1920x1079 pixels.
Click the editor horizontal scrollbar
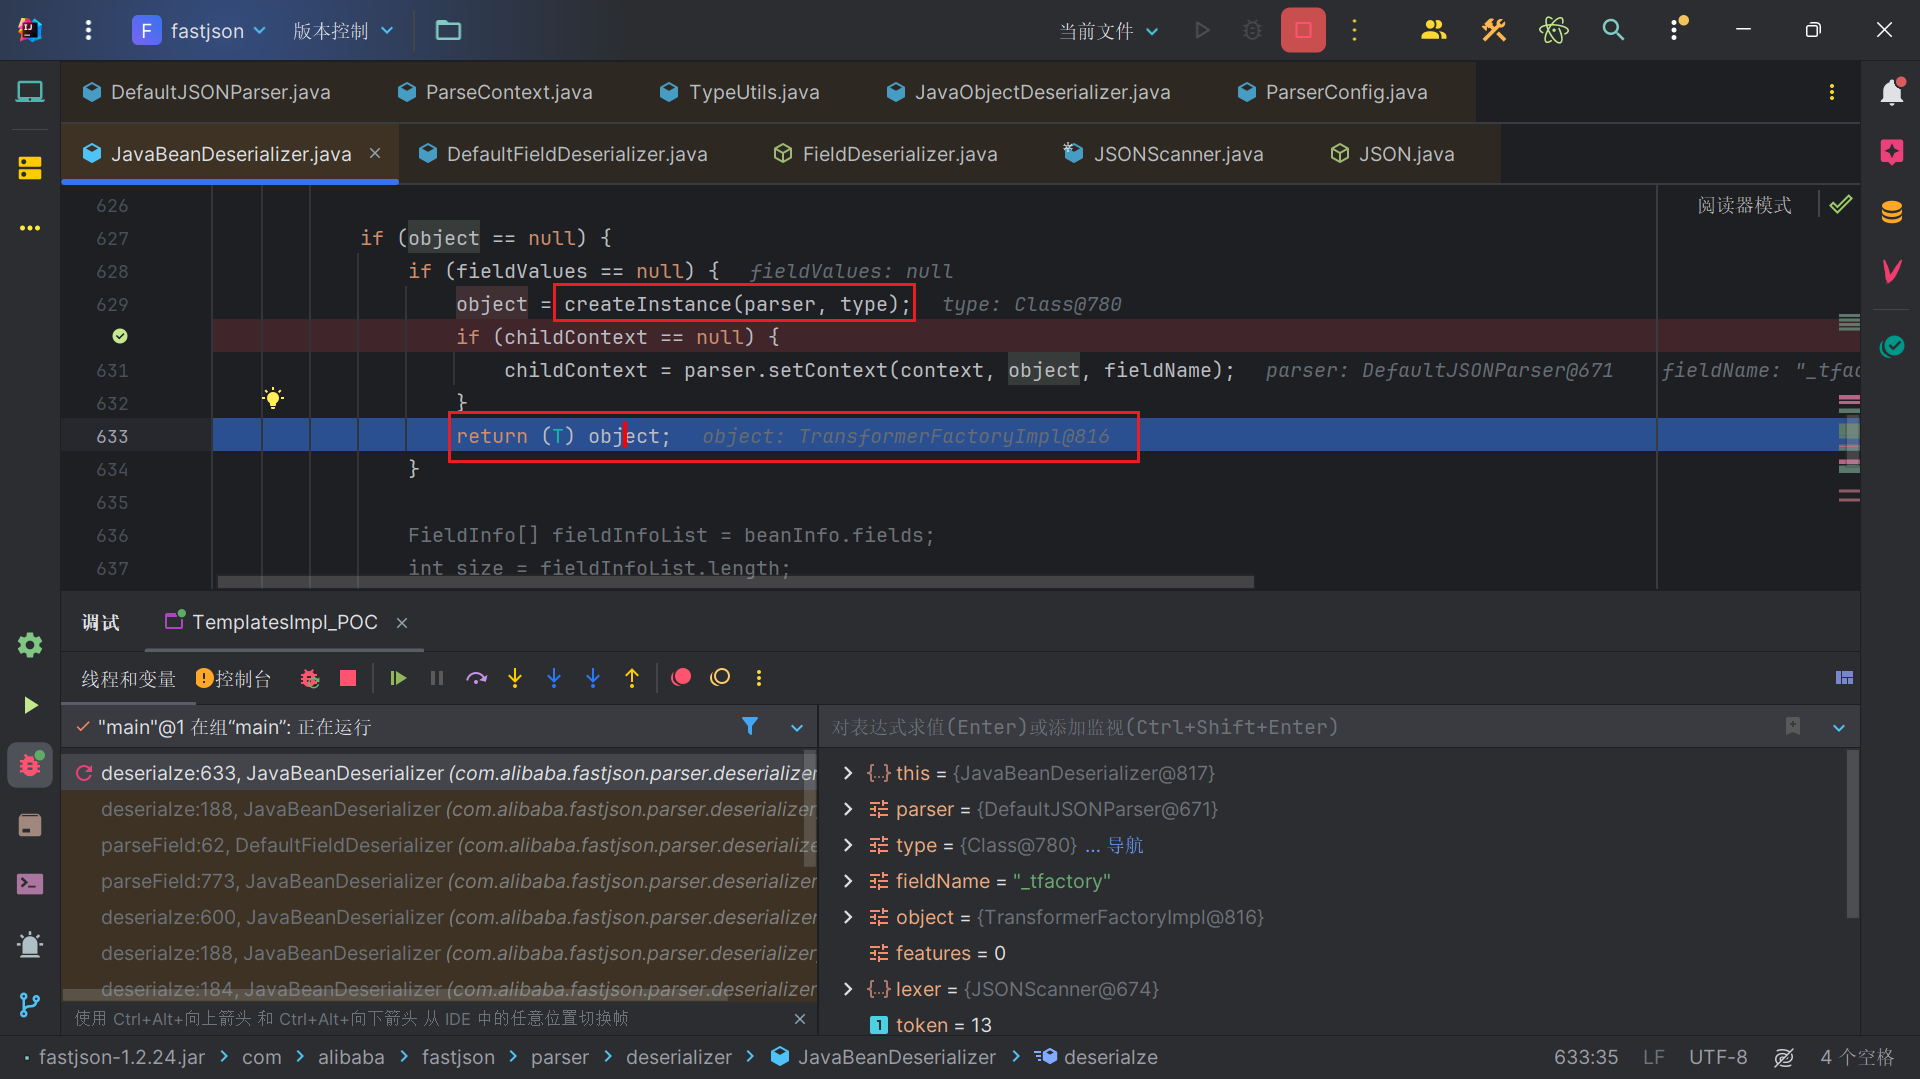735,581
